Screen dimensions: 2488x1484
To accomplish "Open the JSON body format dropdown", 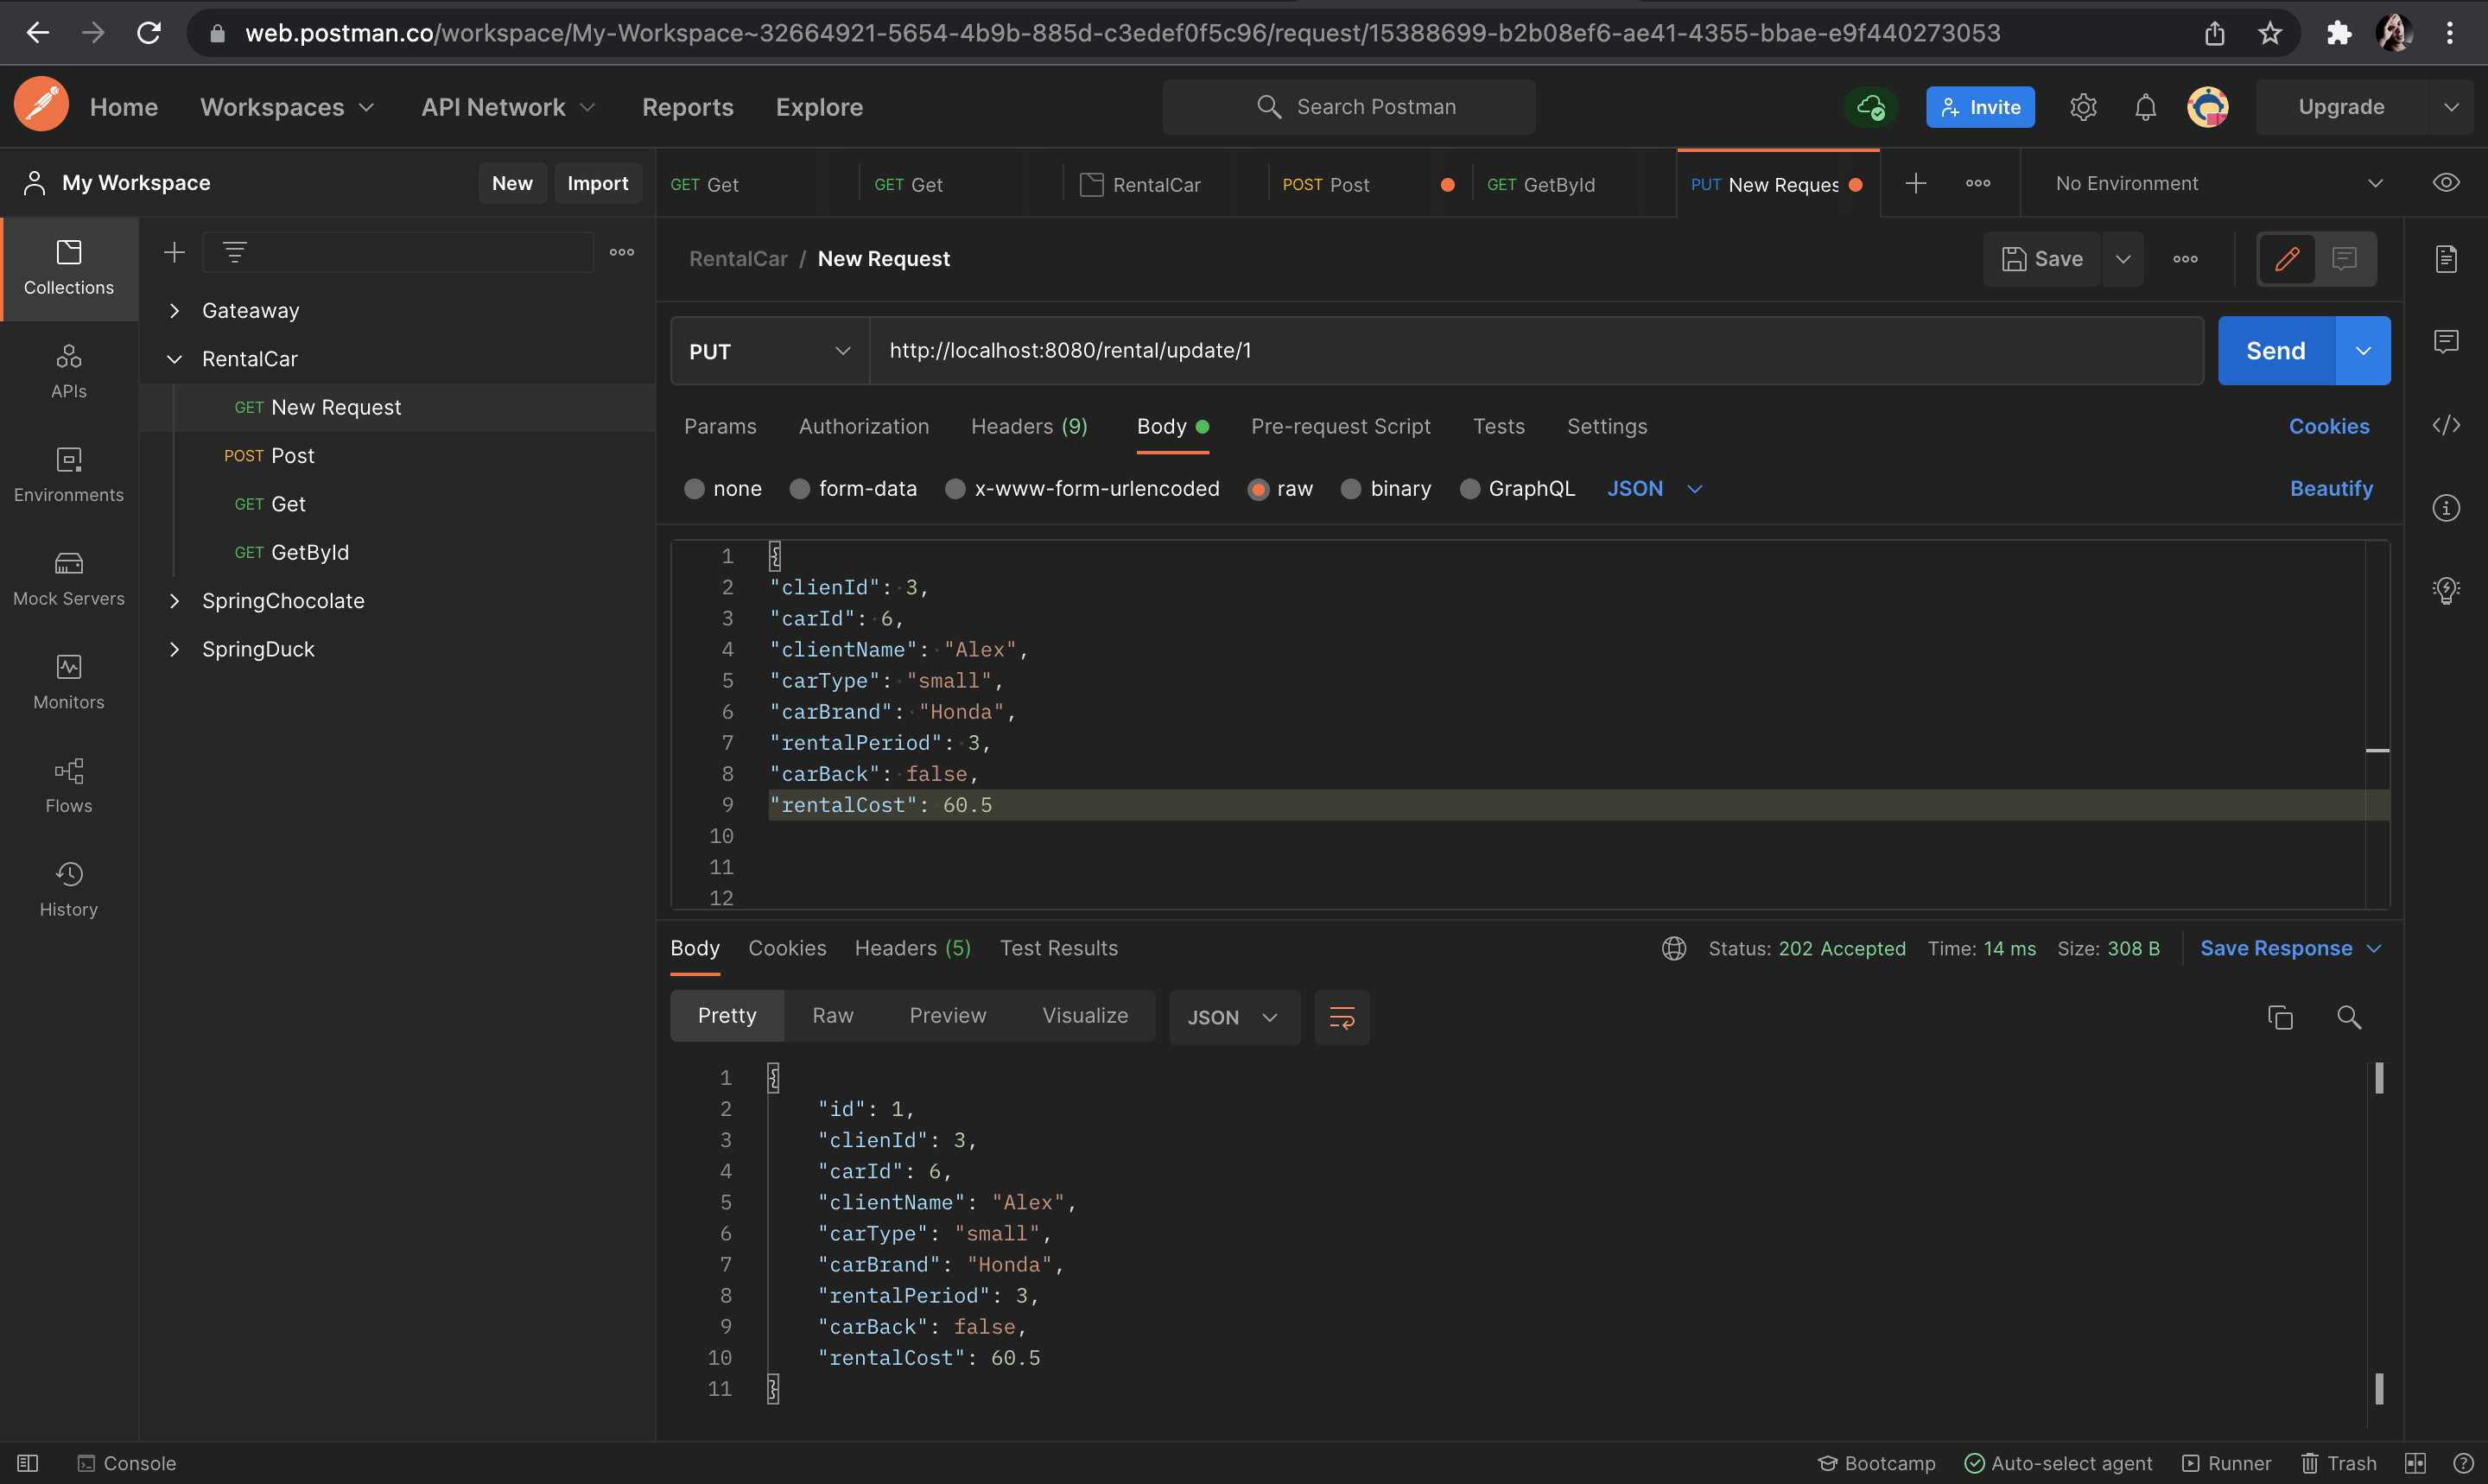I will tap(1654, 488).
